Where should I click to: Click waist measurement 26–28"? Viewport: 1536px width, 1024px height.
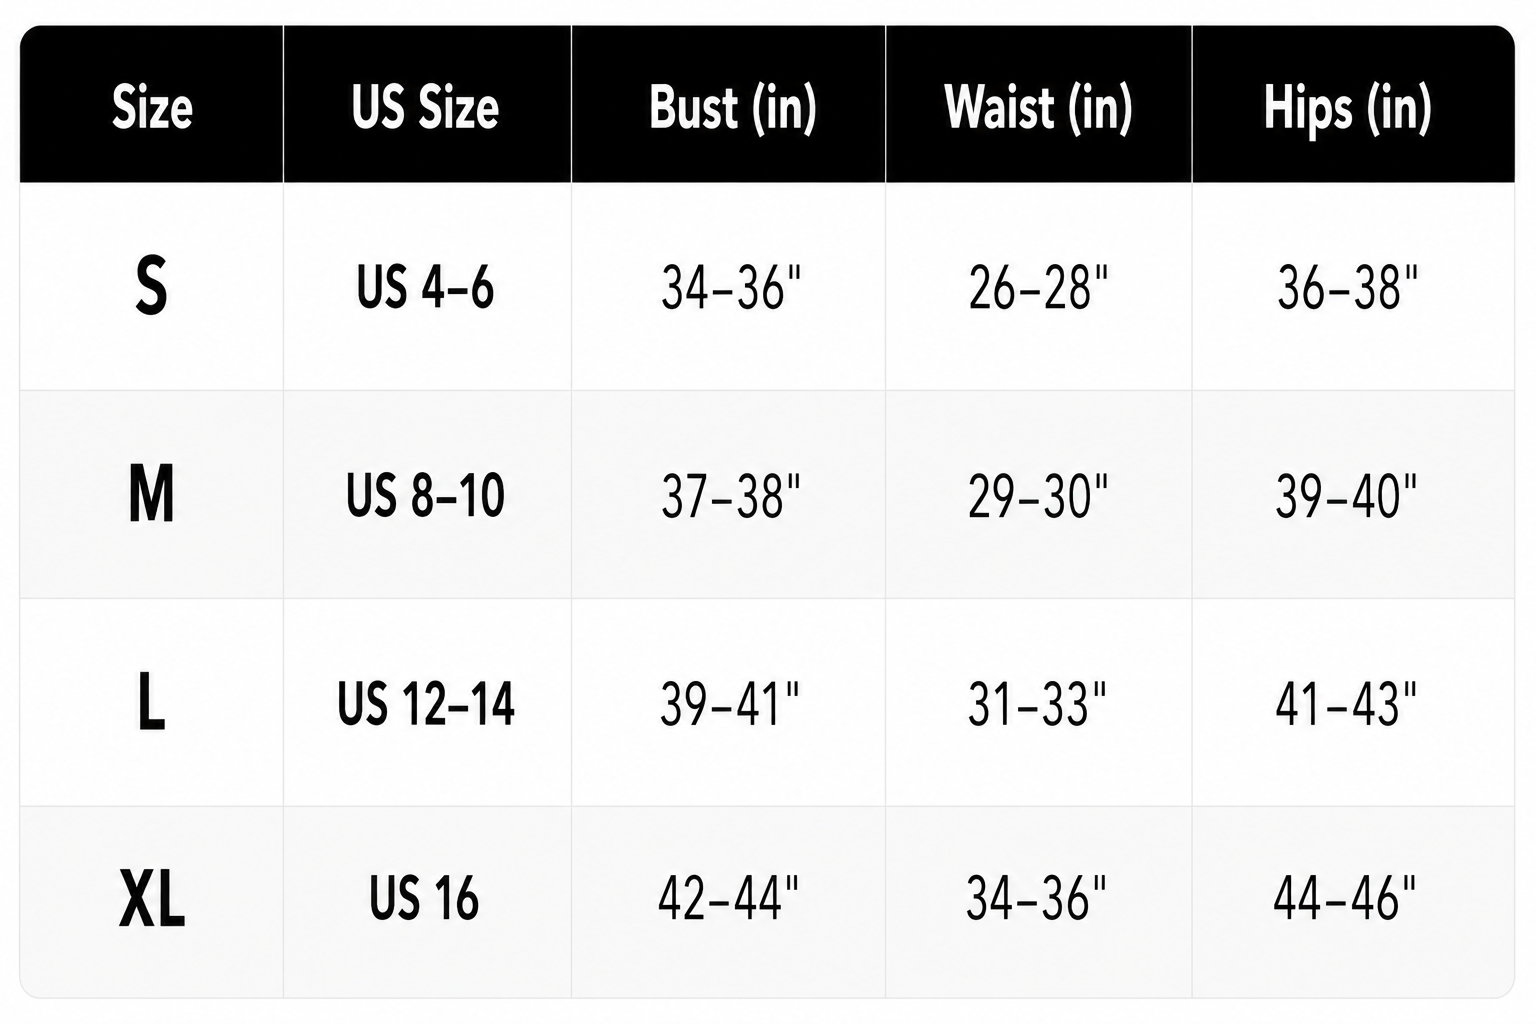point(1039,287)
